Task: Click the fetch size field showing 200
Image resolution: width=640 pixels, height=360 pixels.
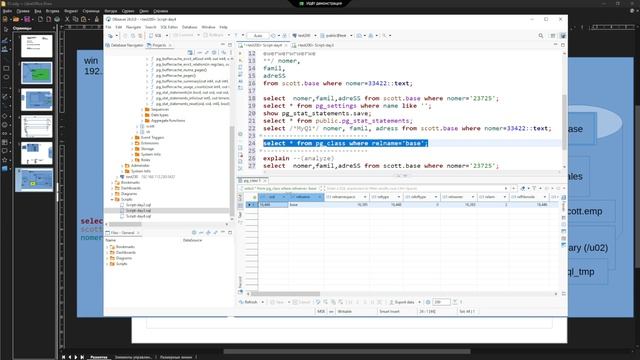Action: coord(441,302)
